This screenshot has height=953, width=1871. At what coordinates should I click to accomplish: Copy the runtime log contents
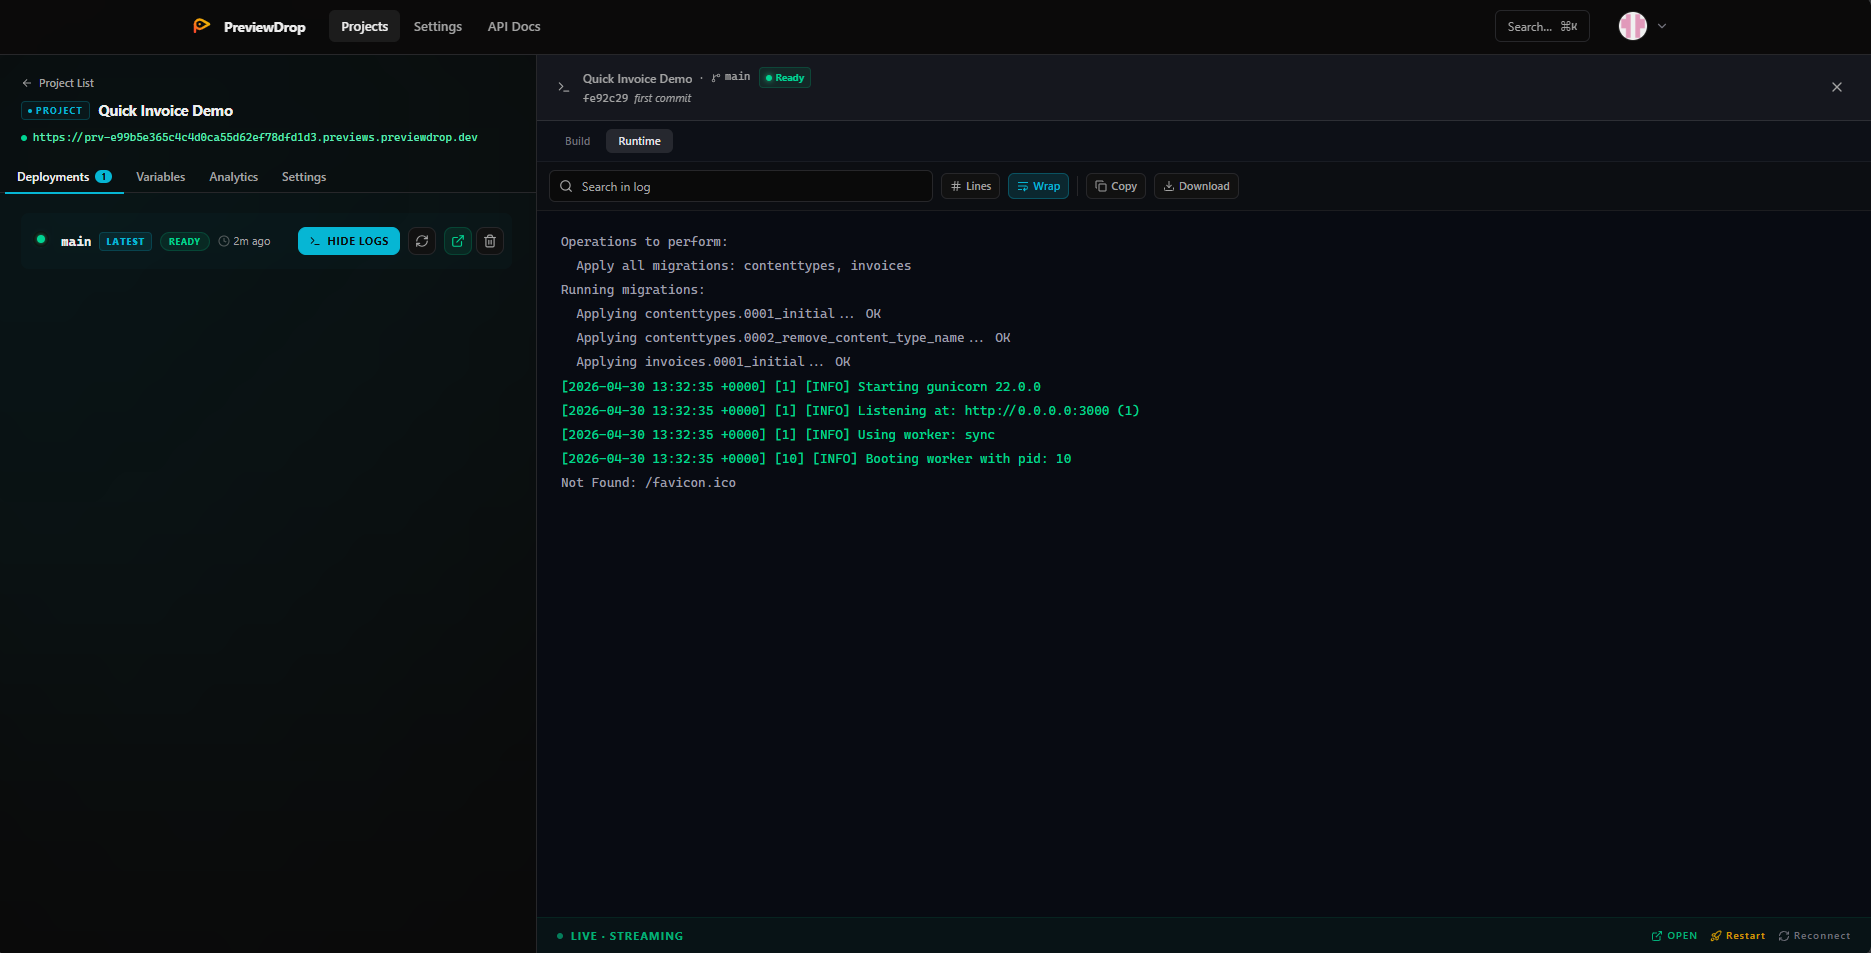point(1114,186)
